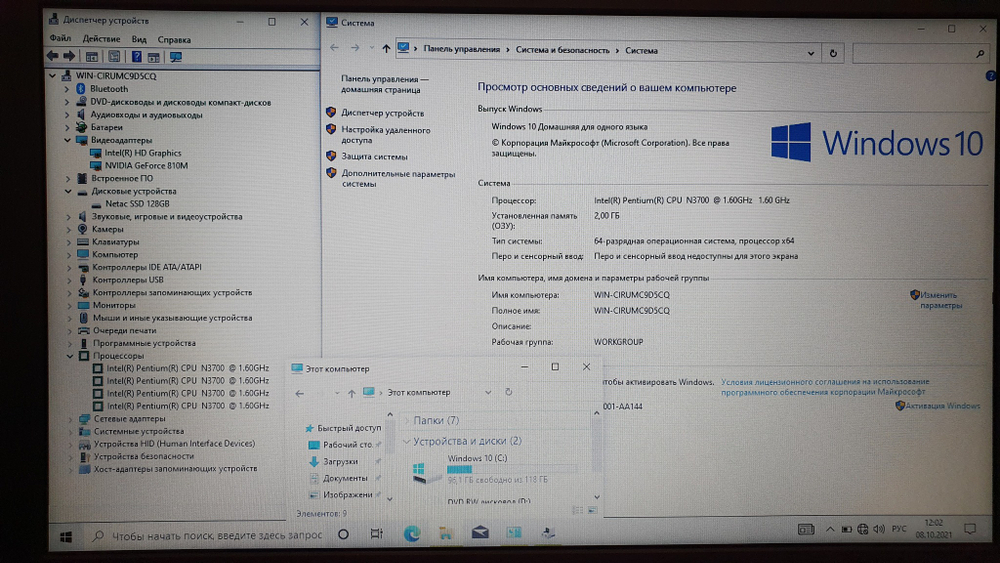1000x563 pixels.
Task: Select Контроллеры USB category
Action: coord(128,279)
